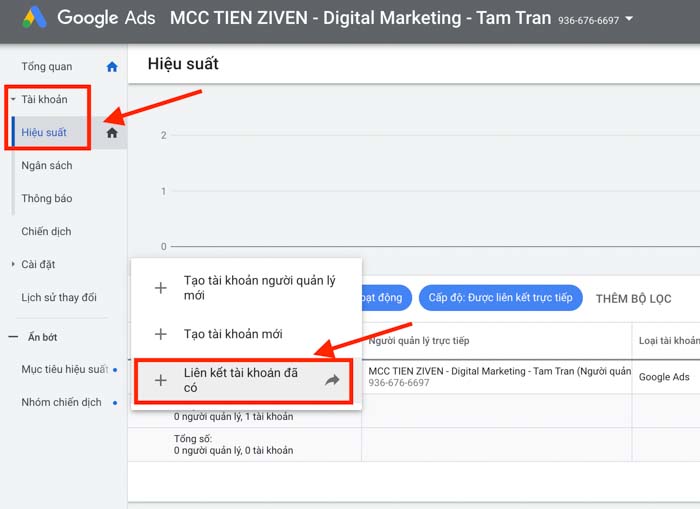Click the home icon next to Tổng quan
The width and height of the screenshot is (700, 509).
point(112,67)
